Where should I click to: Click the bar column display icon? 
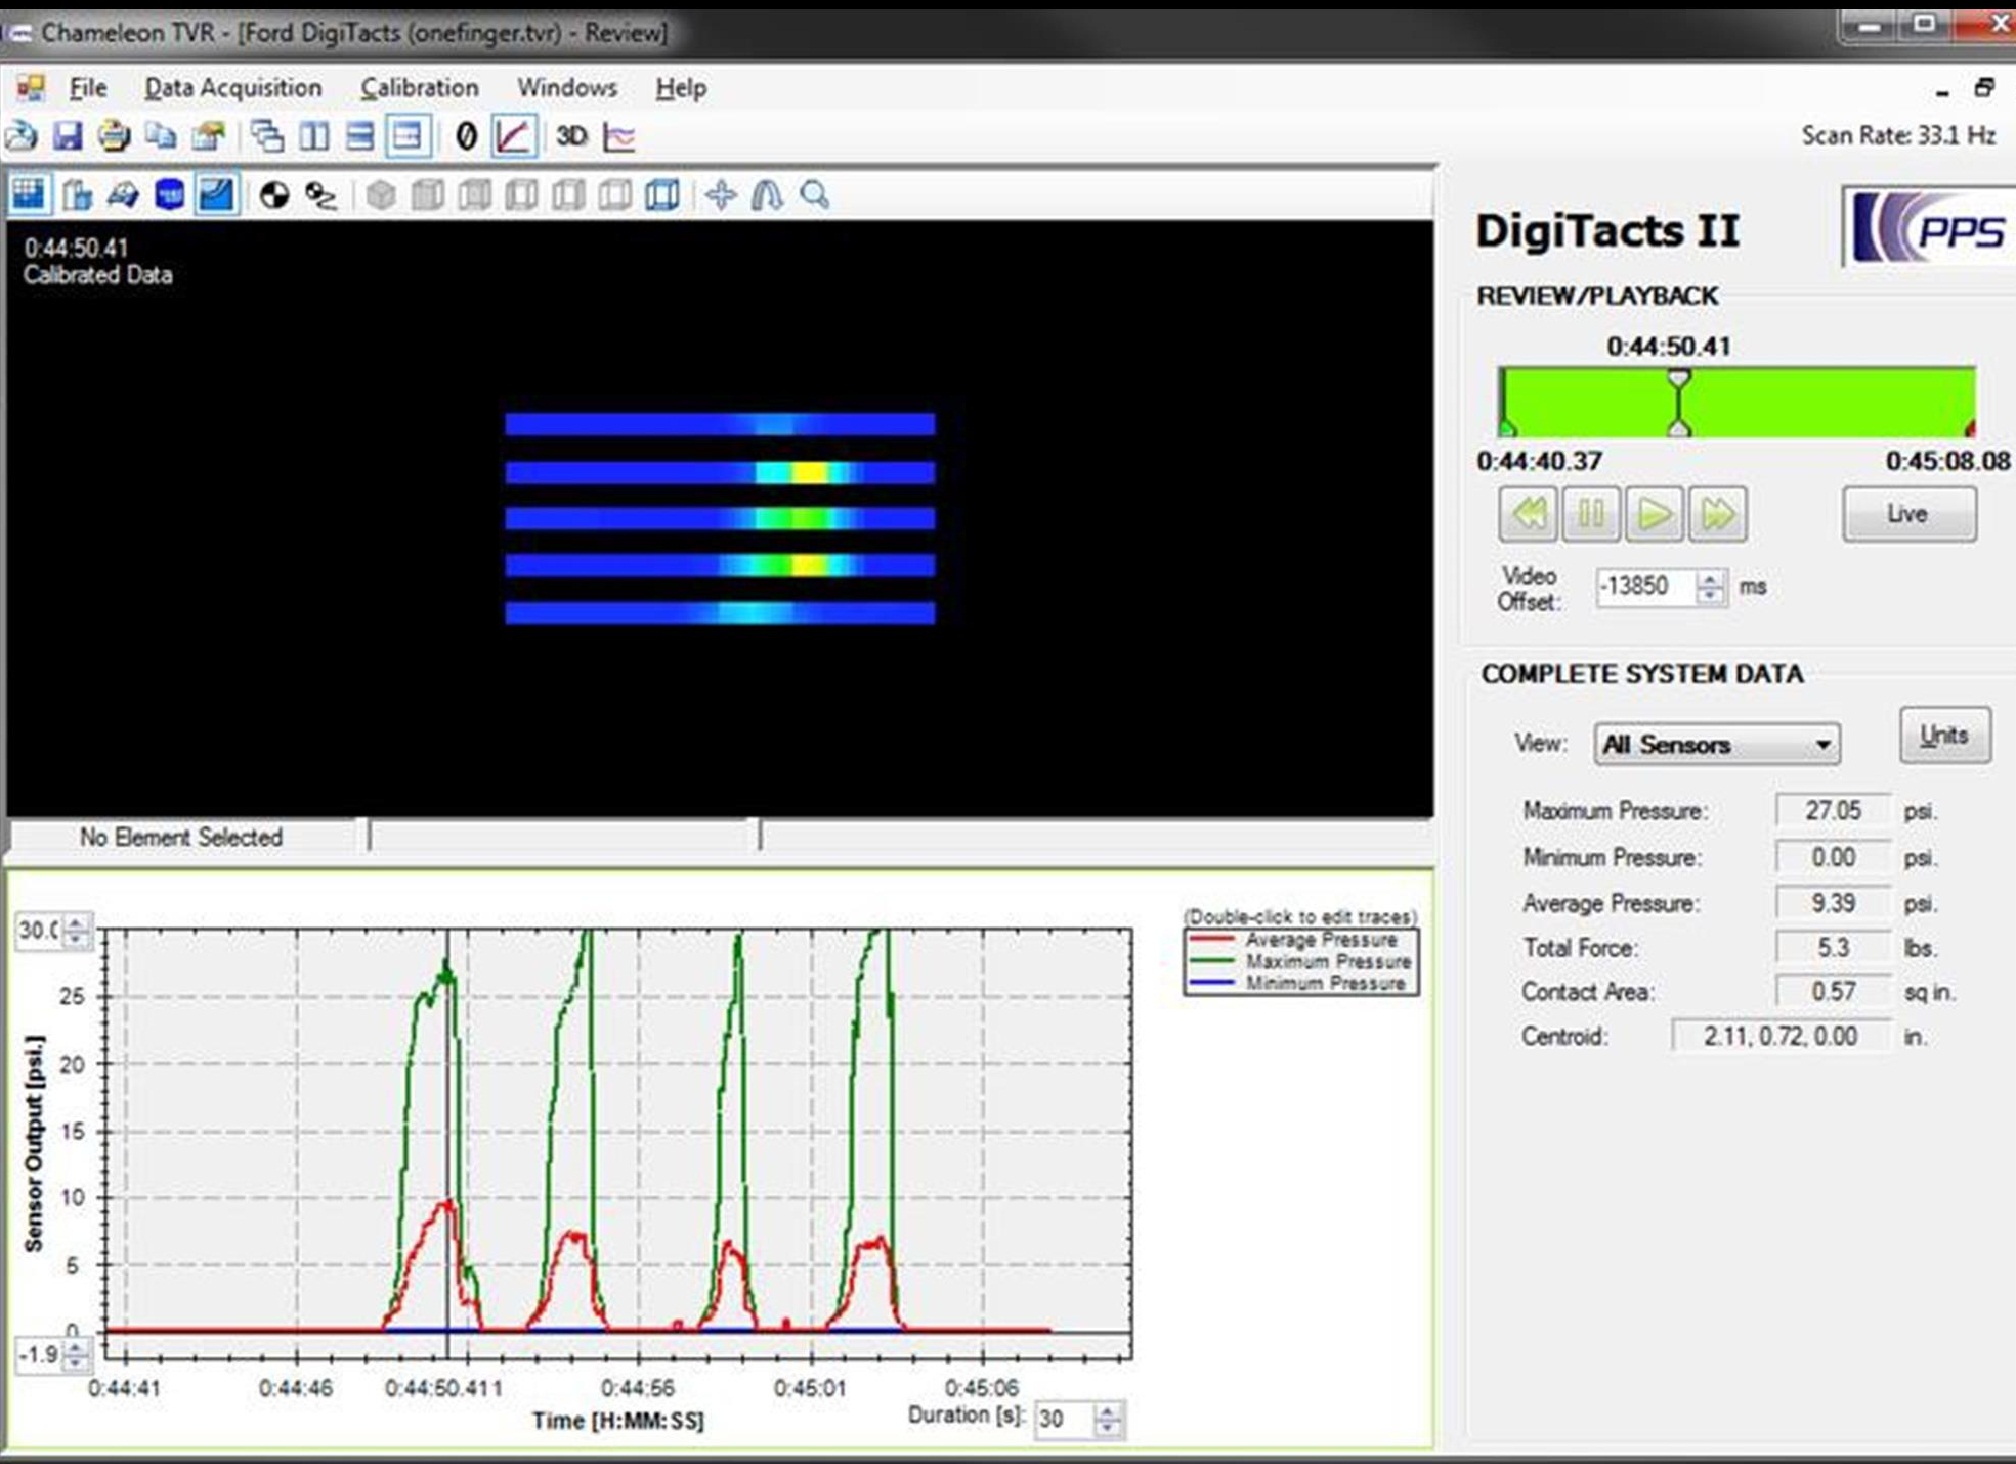(77, 195)
